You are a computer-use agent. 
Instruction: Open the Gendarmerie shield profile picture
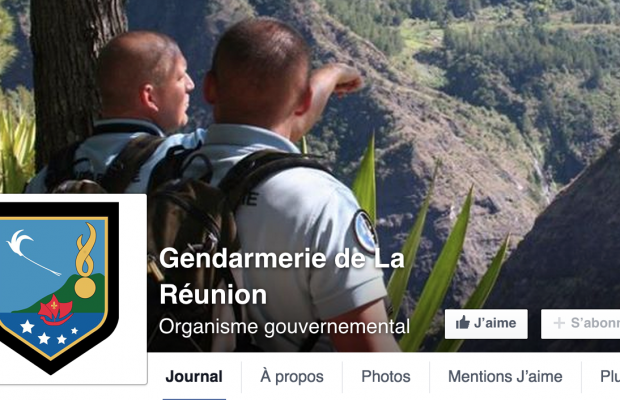pyautogui.click(x=58, y=288)
